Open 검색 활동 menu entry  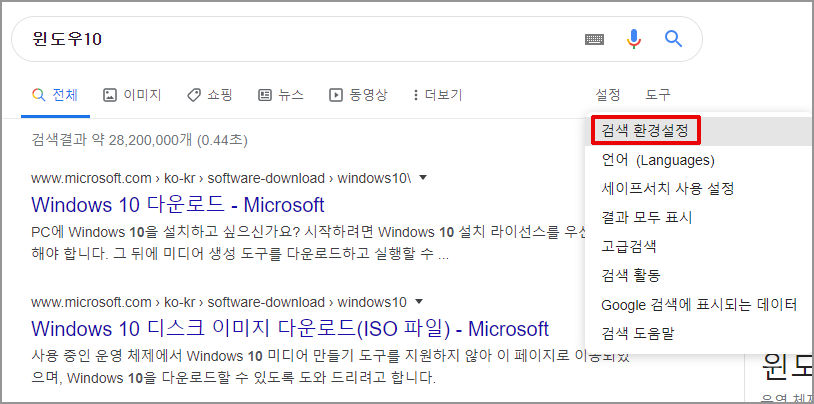point(699,275)
